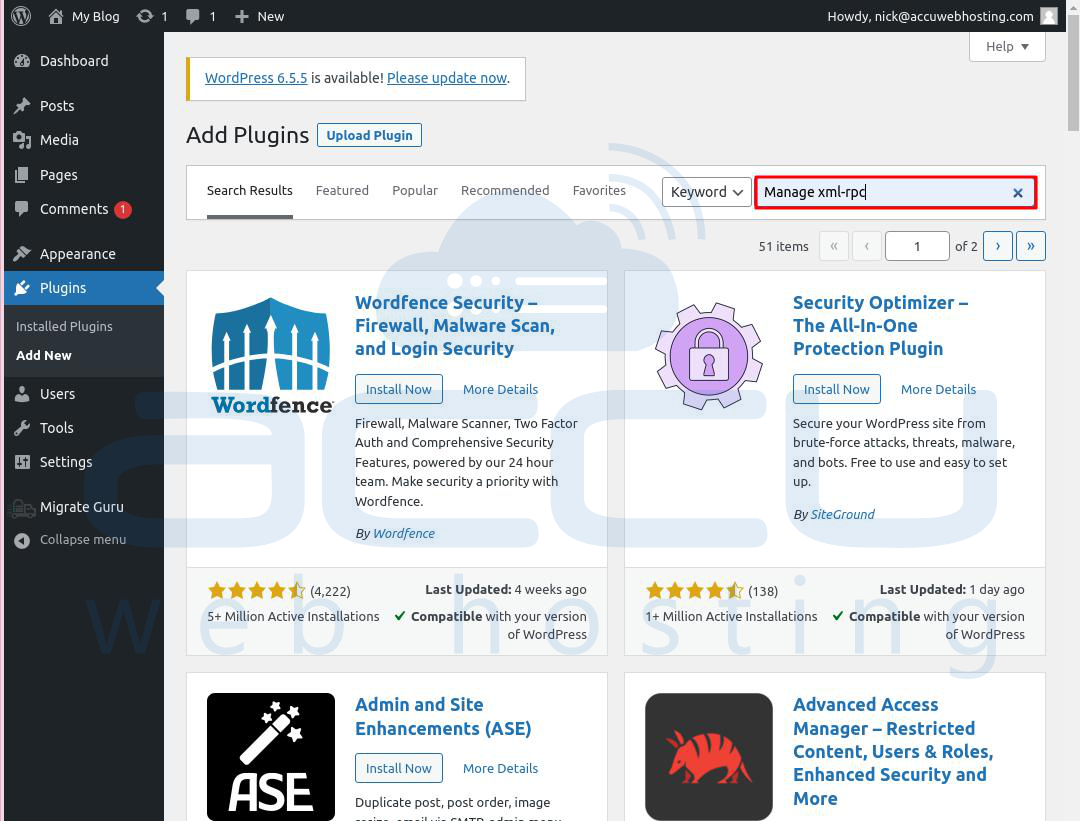This screenshot has height=821, width=1080.
Task: Click the Pages document icon
Action: click(x=22, y=175)
